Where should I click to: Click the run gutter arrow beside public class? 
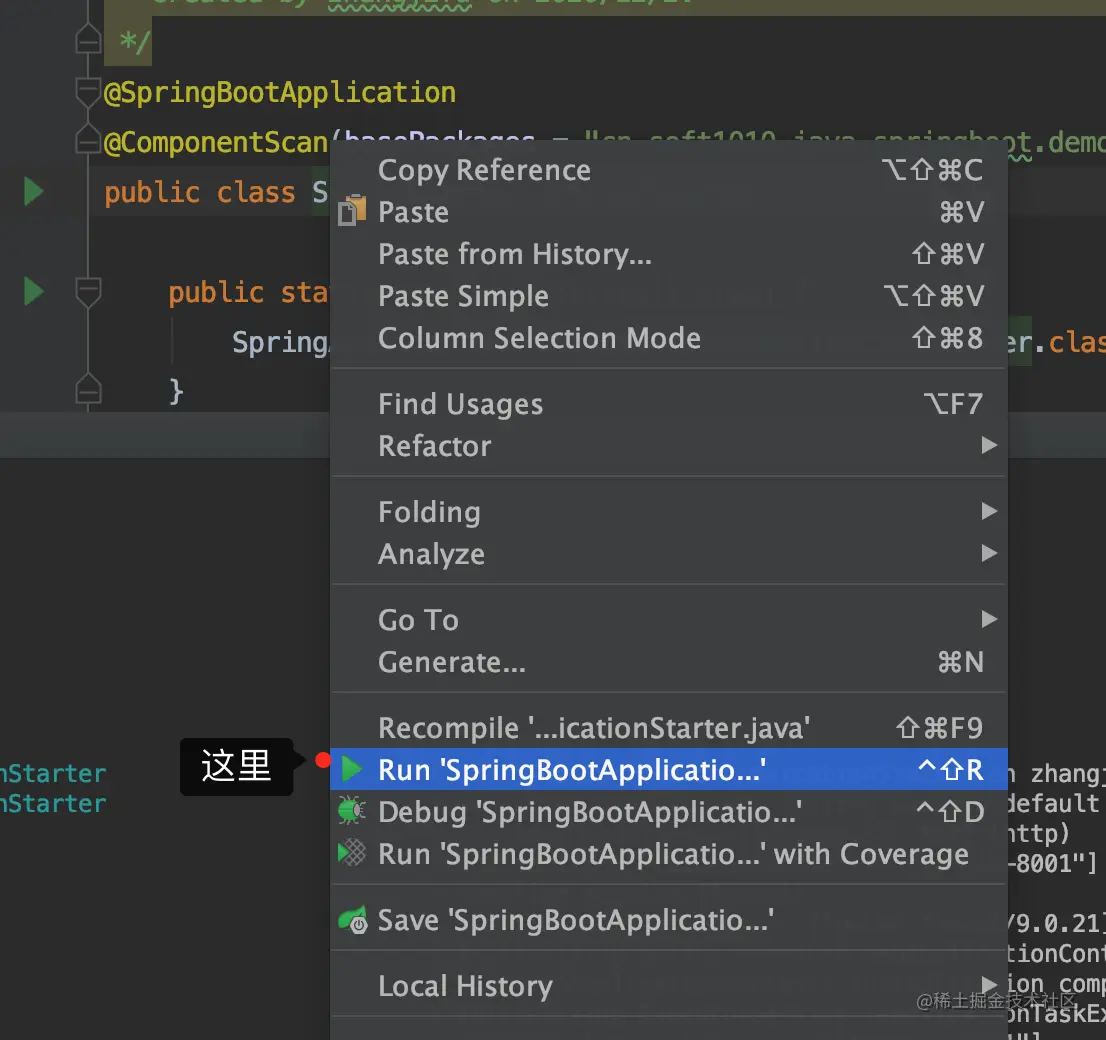click(x=34, y=191)
